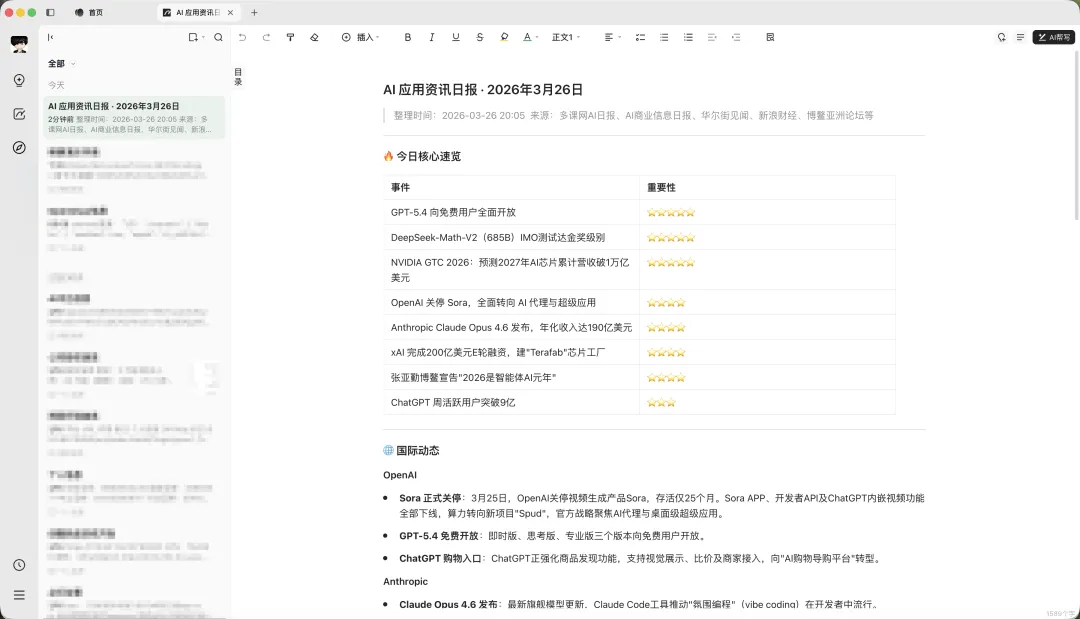The height and width of the screenshot is (619, 1080).
Task: Select the ChatGPT 周活跃用户突破9亿 cell
Action: tap(511, 402)
